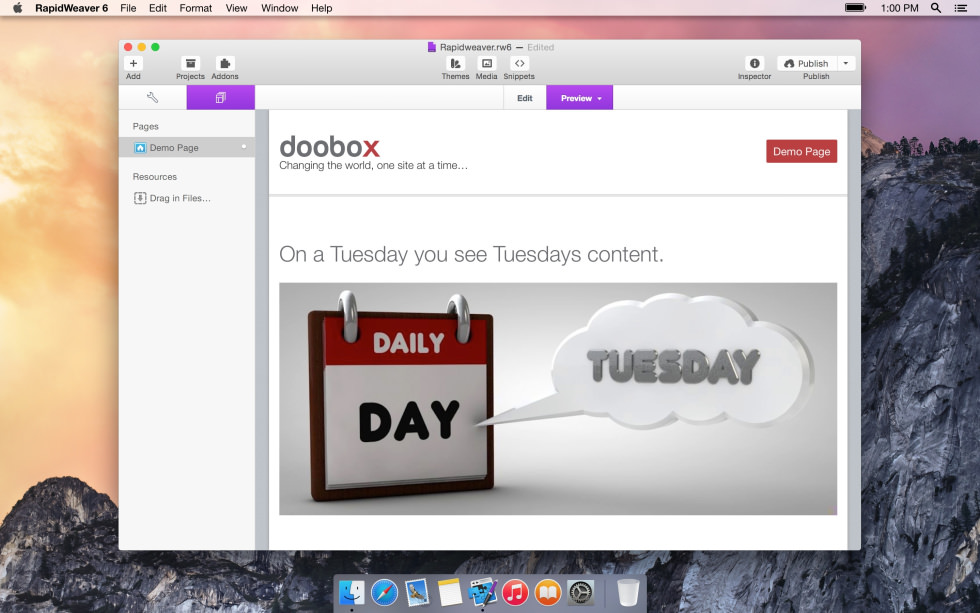The image size is (980, 613).
Task: Open the Xcode icon in the Dock
Action: (482, 592)
